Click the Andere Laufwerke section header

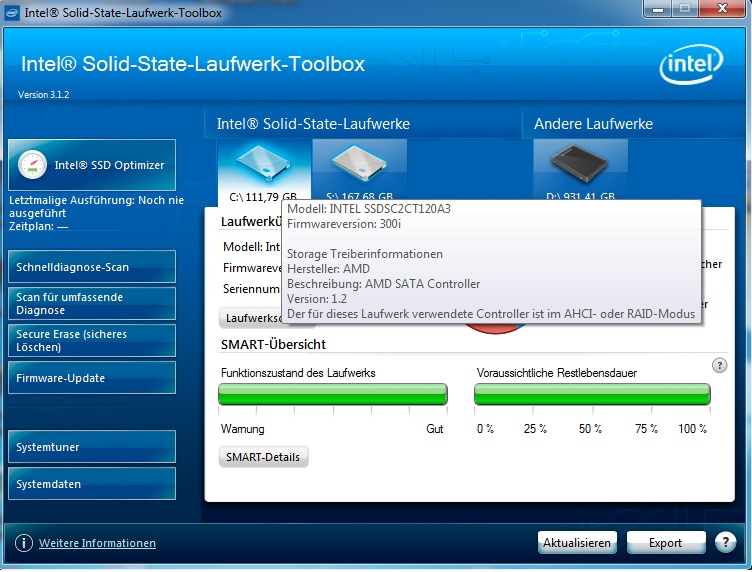(x=593, y=124)
